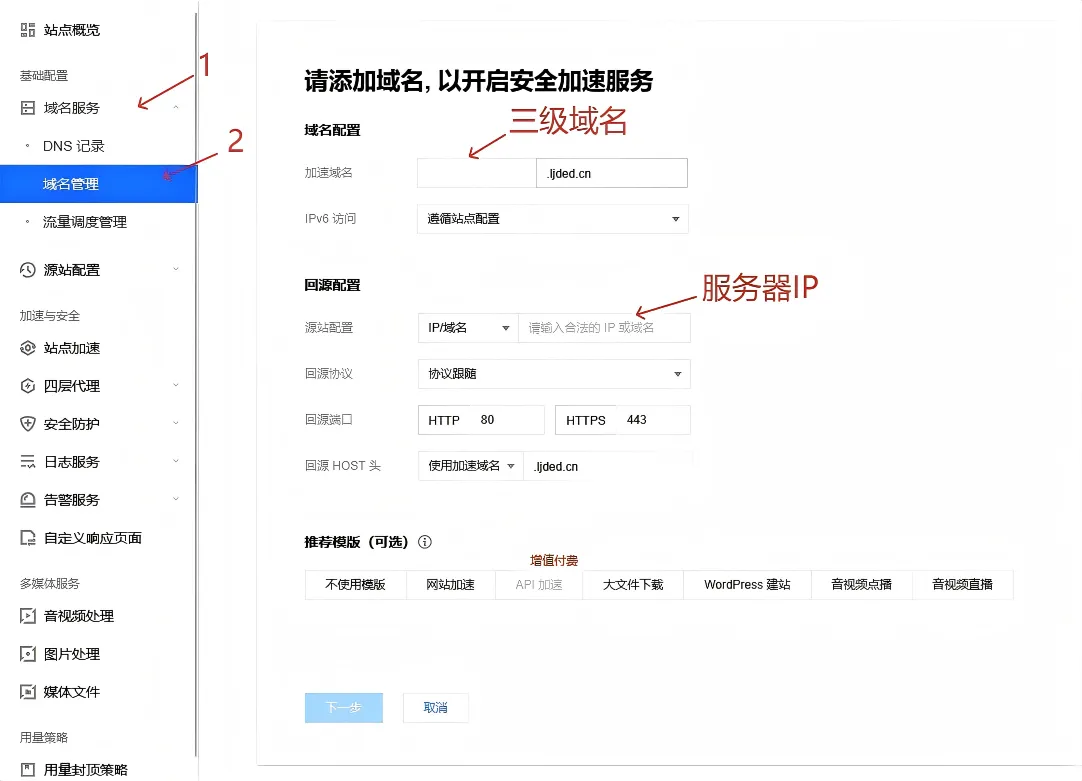The image size is (1082, 781).
Task: Open the DNS 记录 menu item
Action: pyautogui.click(x=74, y=146)
